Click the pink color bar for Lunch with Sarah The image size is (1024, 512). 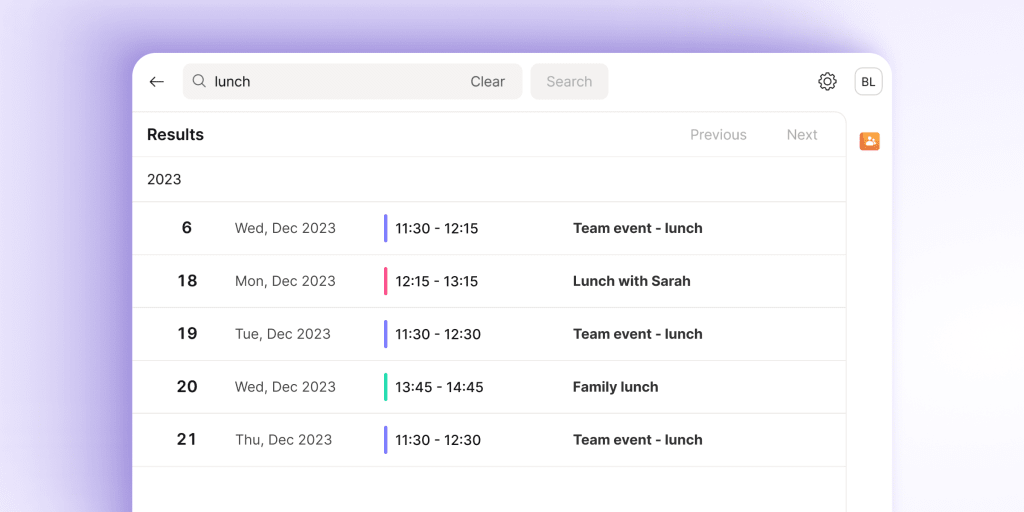[x=385, y=281]
